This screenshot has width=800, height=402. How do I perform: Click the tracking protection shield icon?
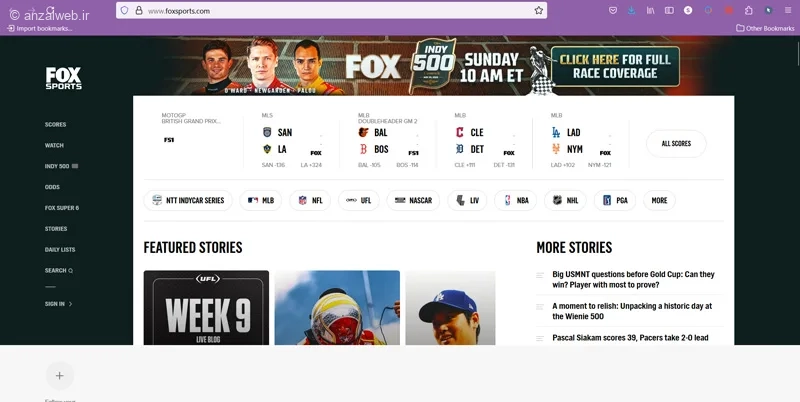pyautogui.click(x=124, y=10)
